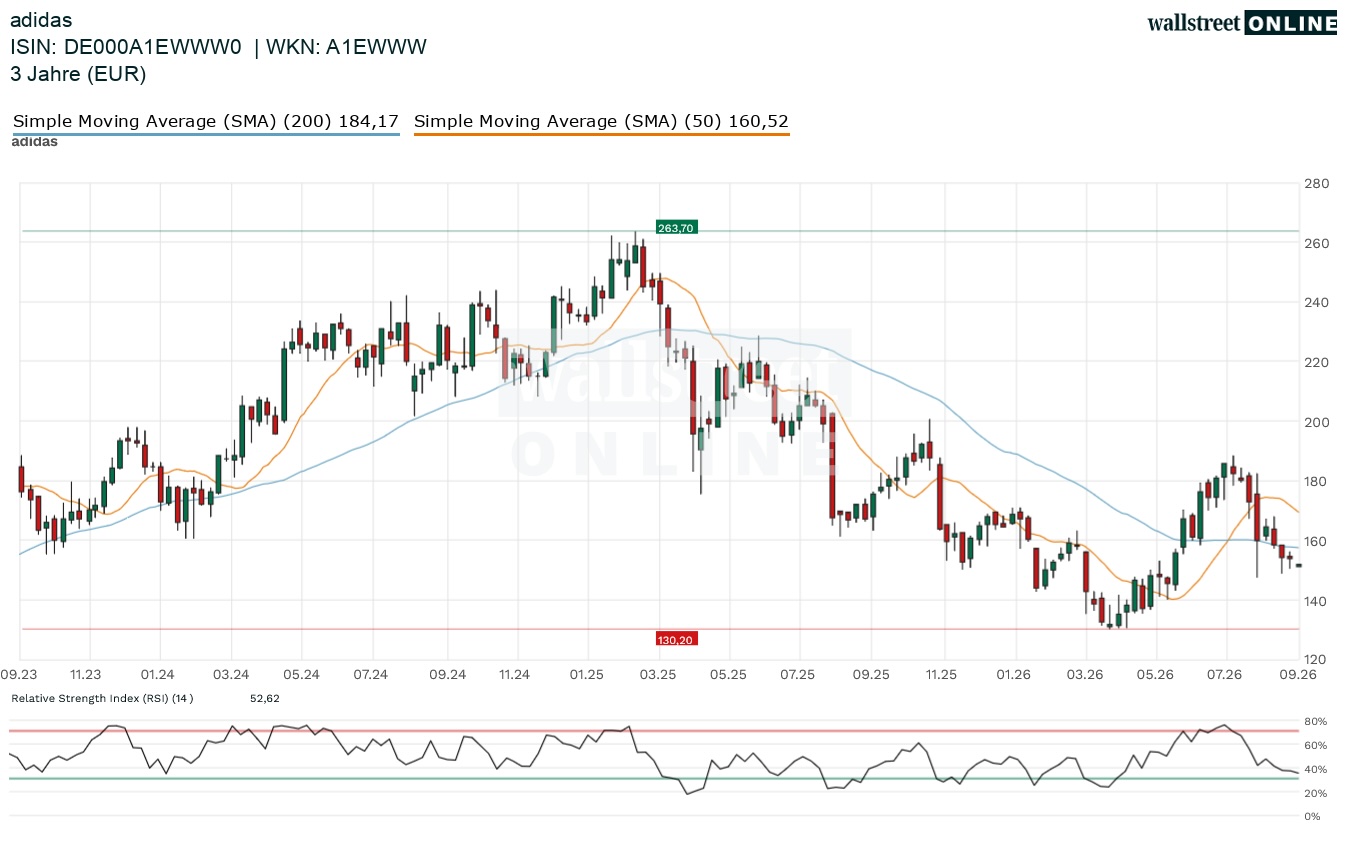
Task: Click the 3 Jahre (EUR) period label
Action: point(78,74)
